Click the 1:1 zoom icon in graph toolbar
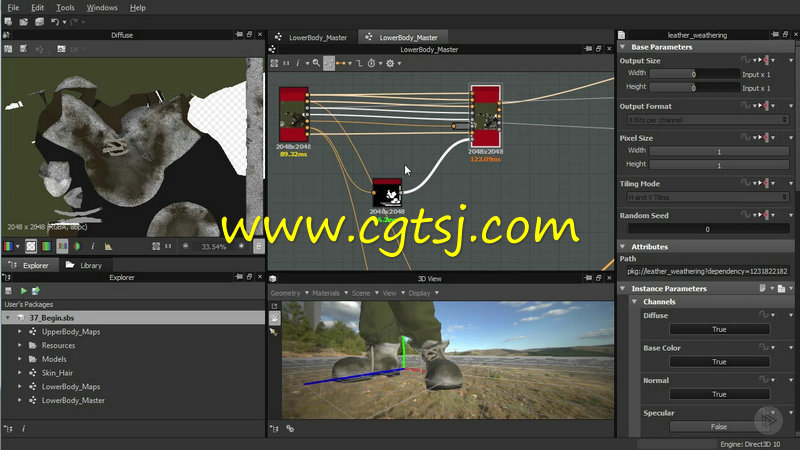Screen dimensions: 800x450 286,63
